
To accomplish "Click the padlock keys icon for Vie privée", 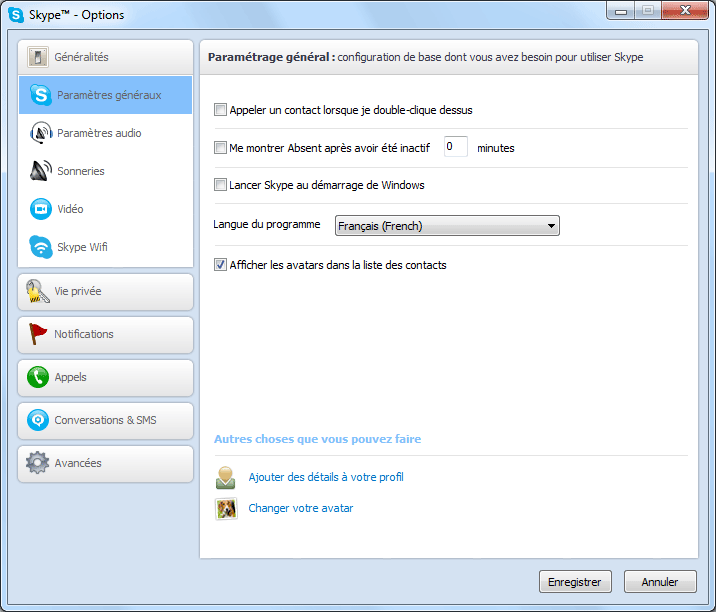I will (37, 291).
